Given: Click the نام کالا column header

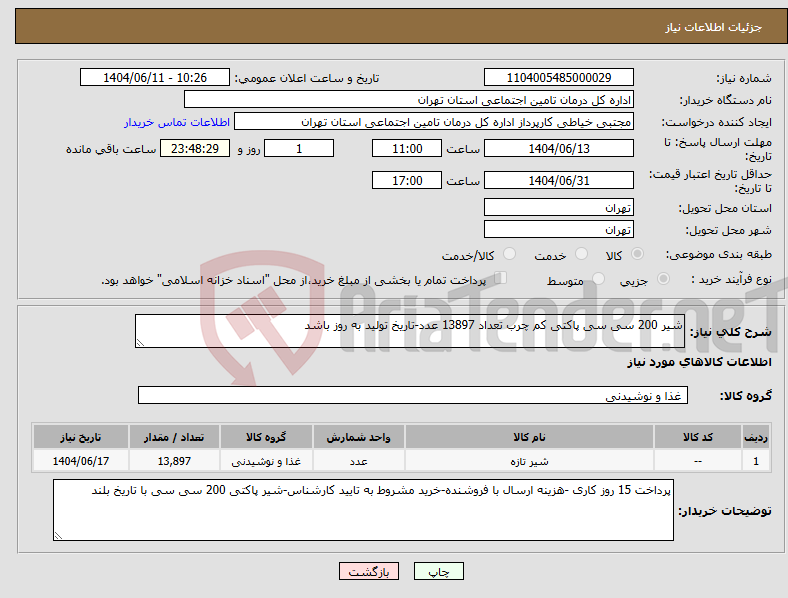Looking at the screenshot, I should point(529,437).
